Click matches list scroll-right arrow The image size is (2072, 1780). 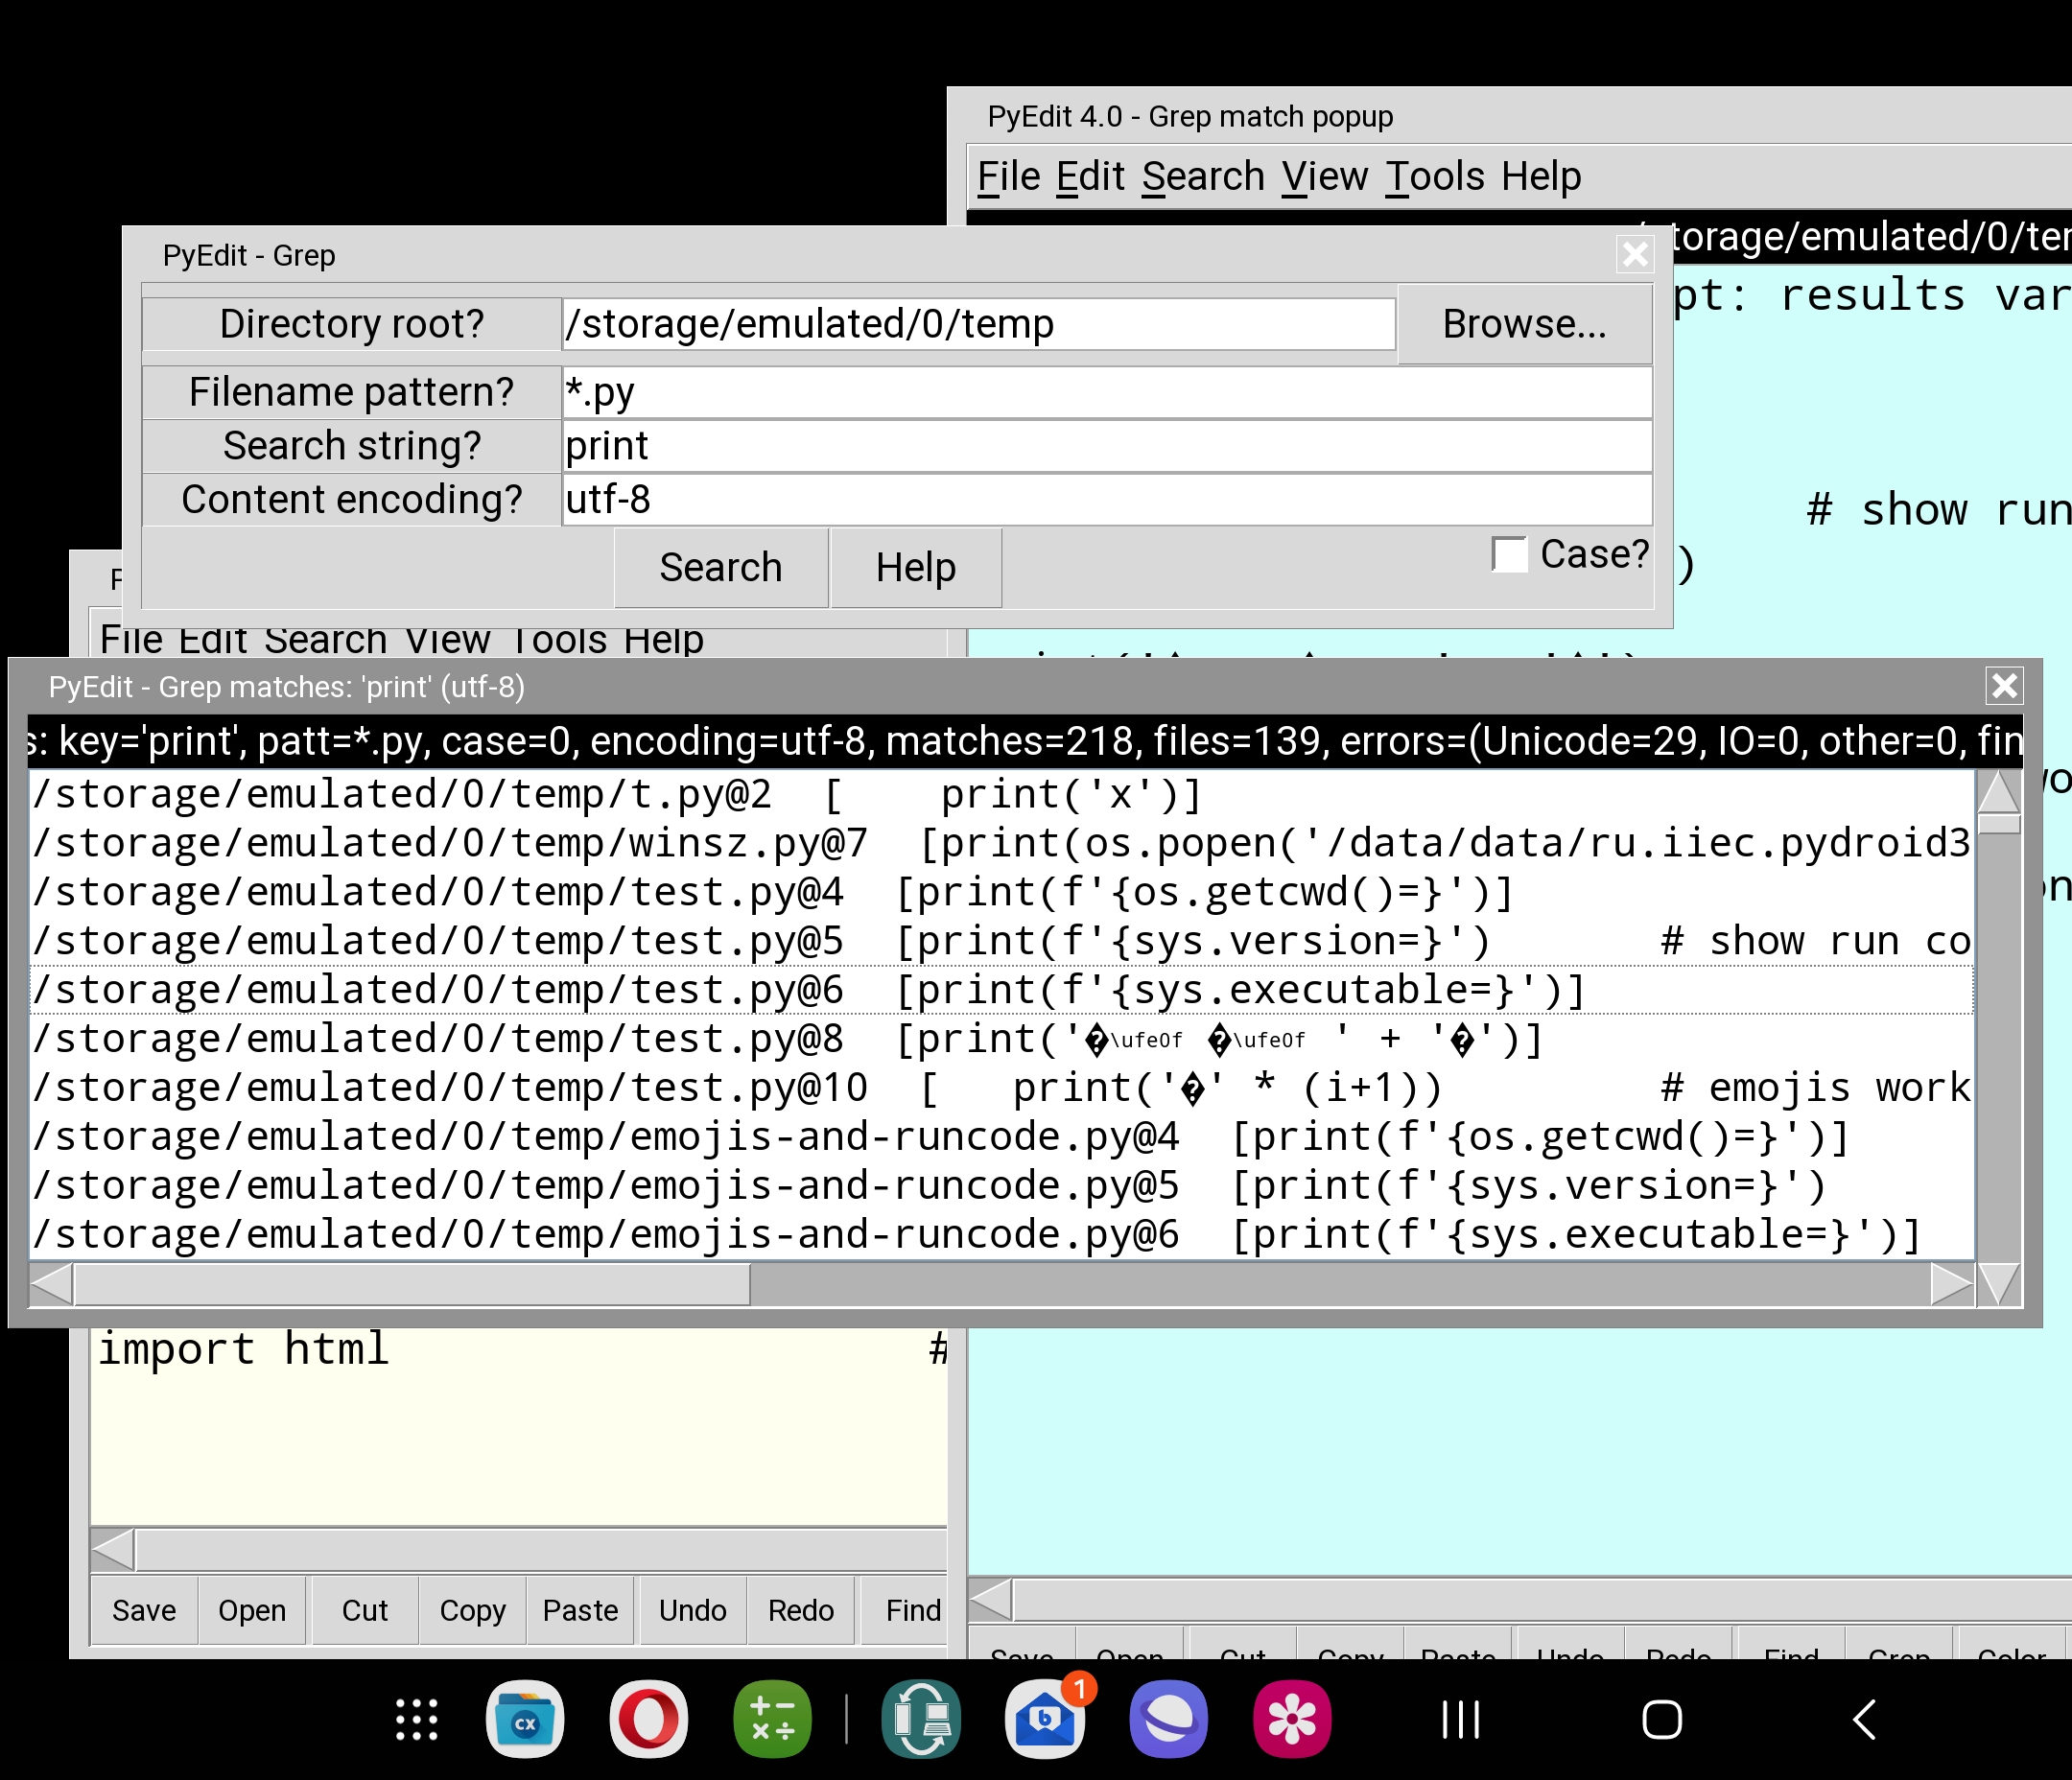pos(1952,1284)
